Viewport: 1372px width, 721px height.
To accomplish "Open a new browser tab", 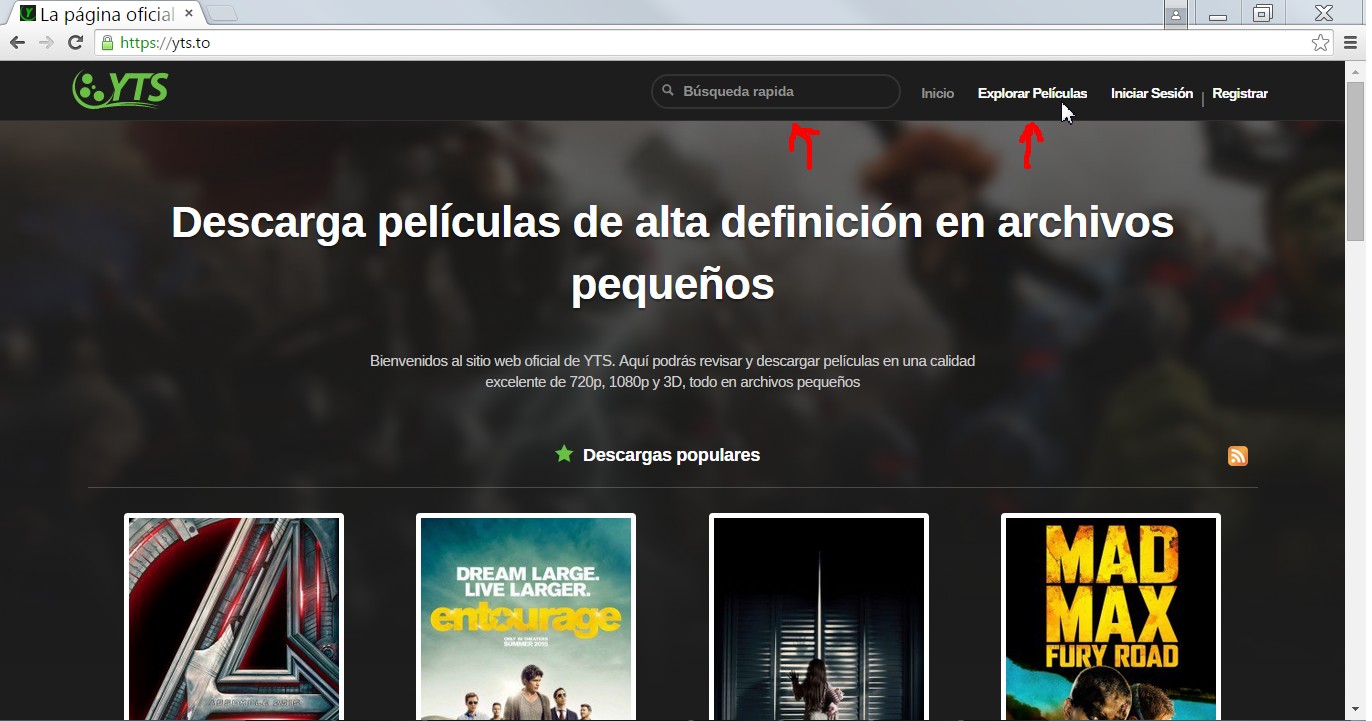I will point(222,14).
